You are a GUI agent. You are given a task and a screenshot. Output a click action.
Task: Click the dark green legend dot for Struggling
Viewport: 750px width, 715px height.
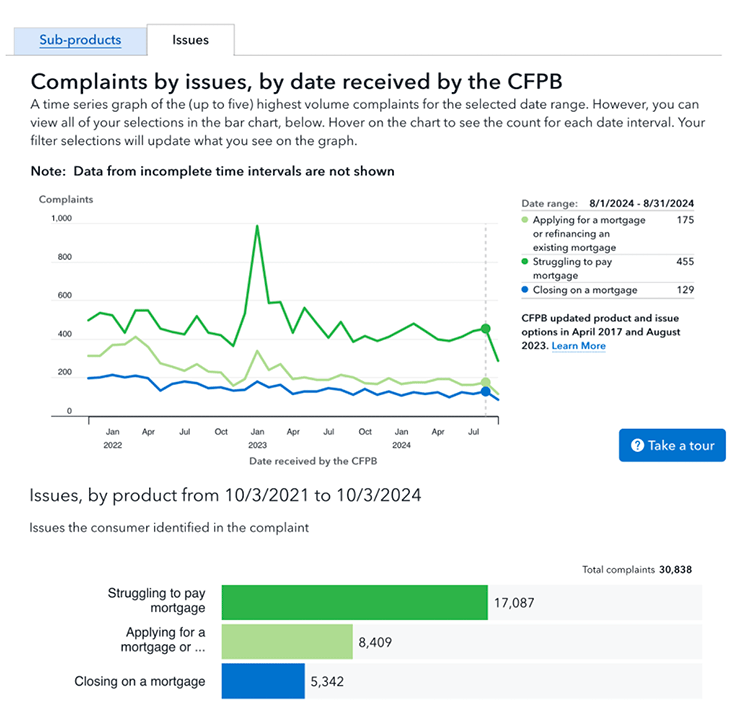pyautogui.click(x=526, y=262)
